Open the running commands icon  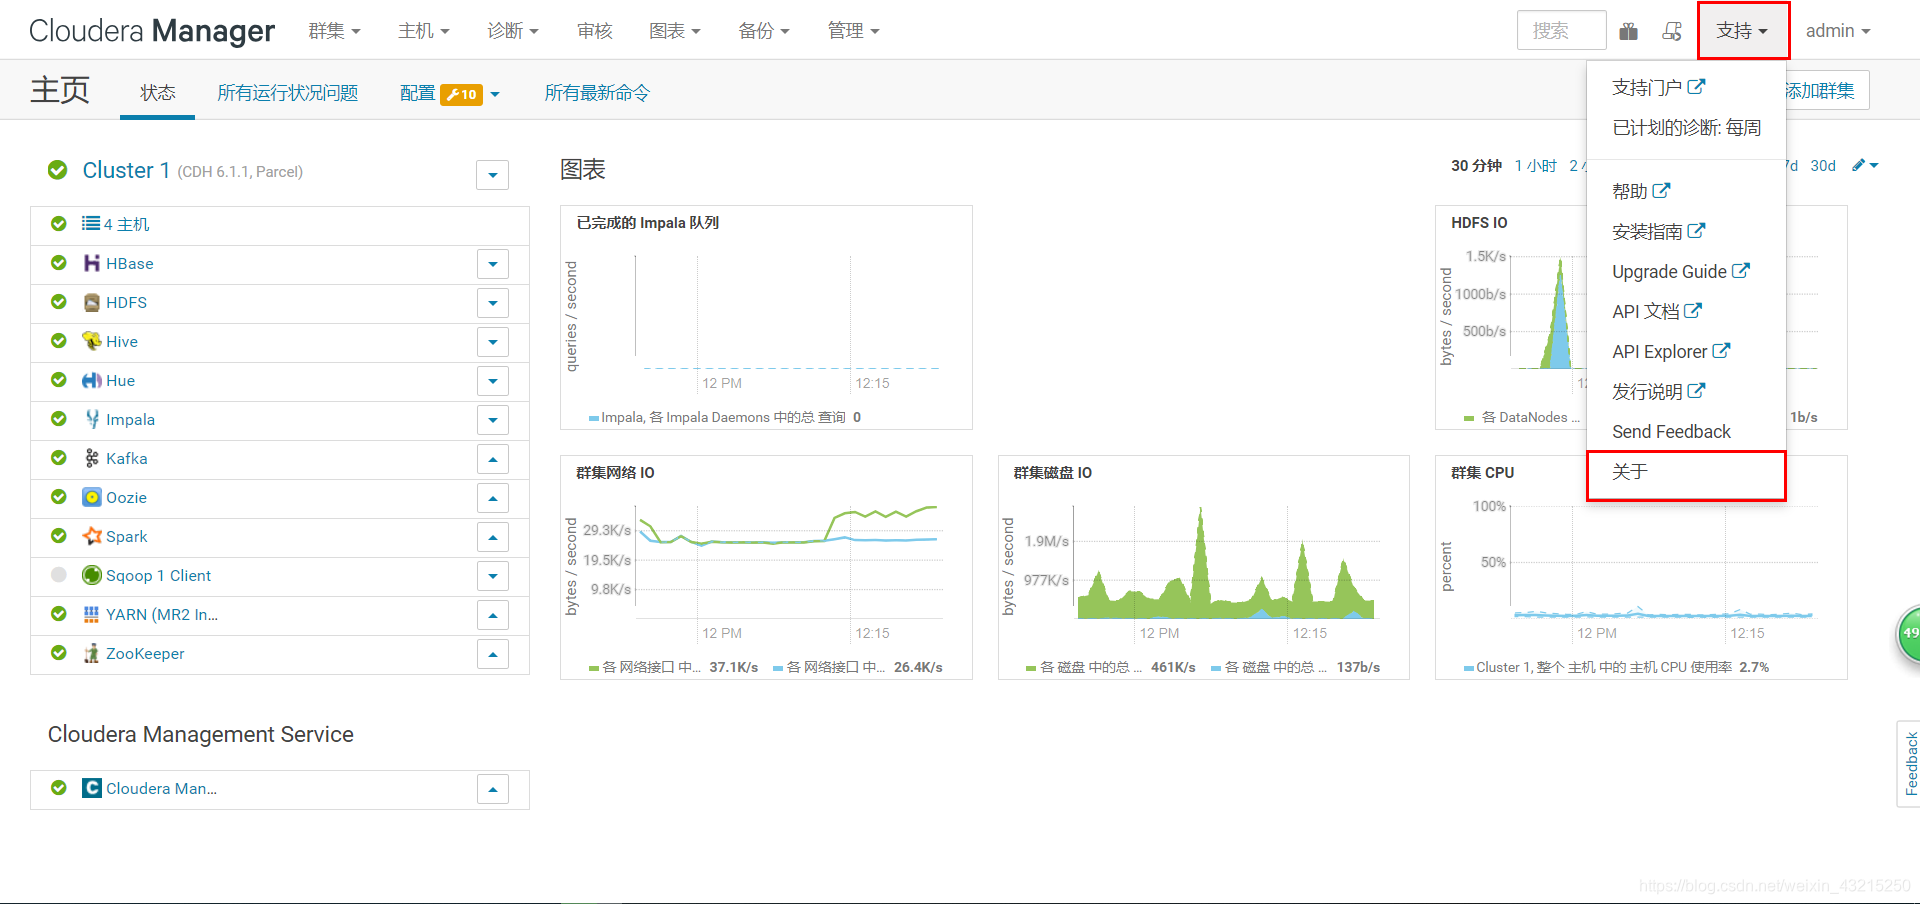click(1672, 31)
